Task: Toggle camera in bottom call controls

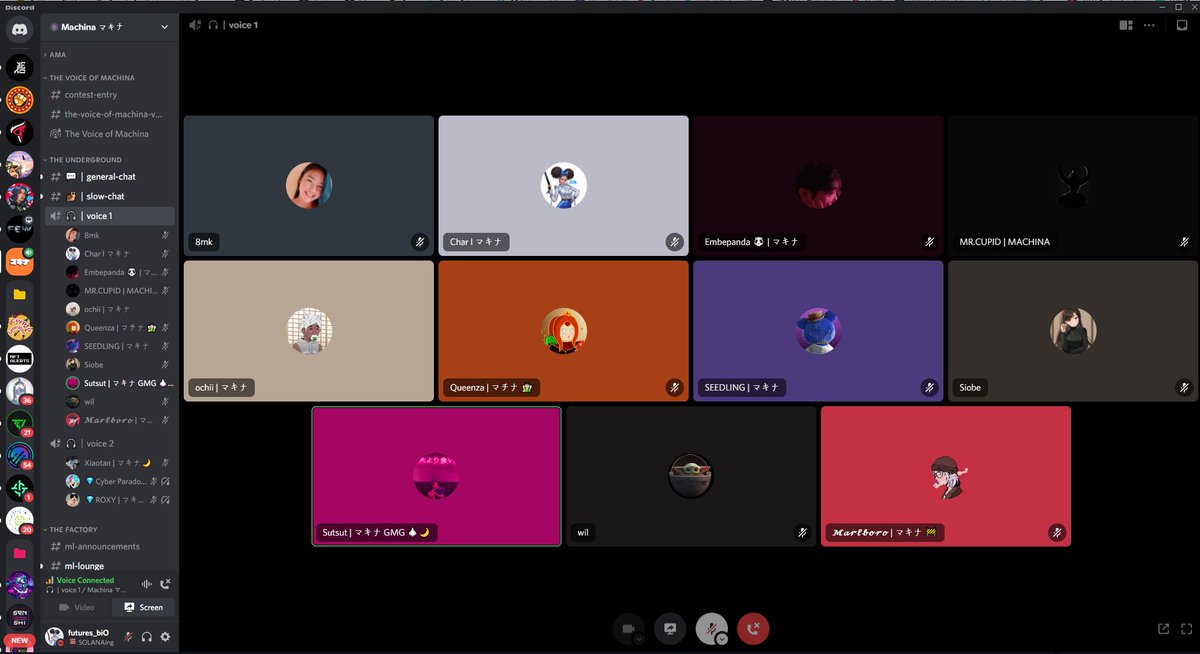Action: [x=627, y=628]
